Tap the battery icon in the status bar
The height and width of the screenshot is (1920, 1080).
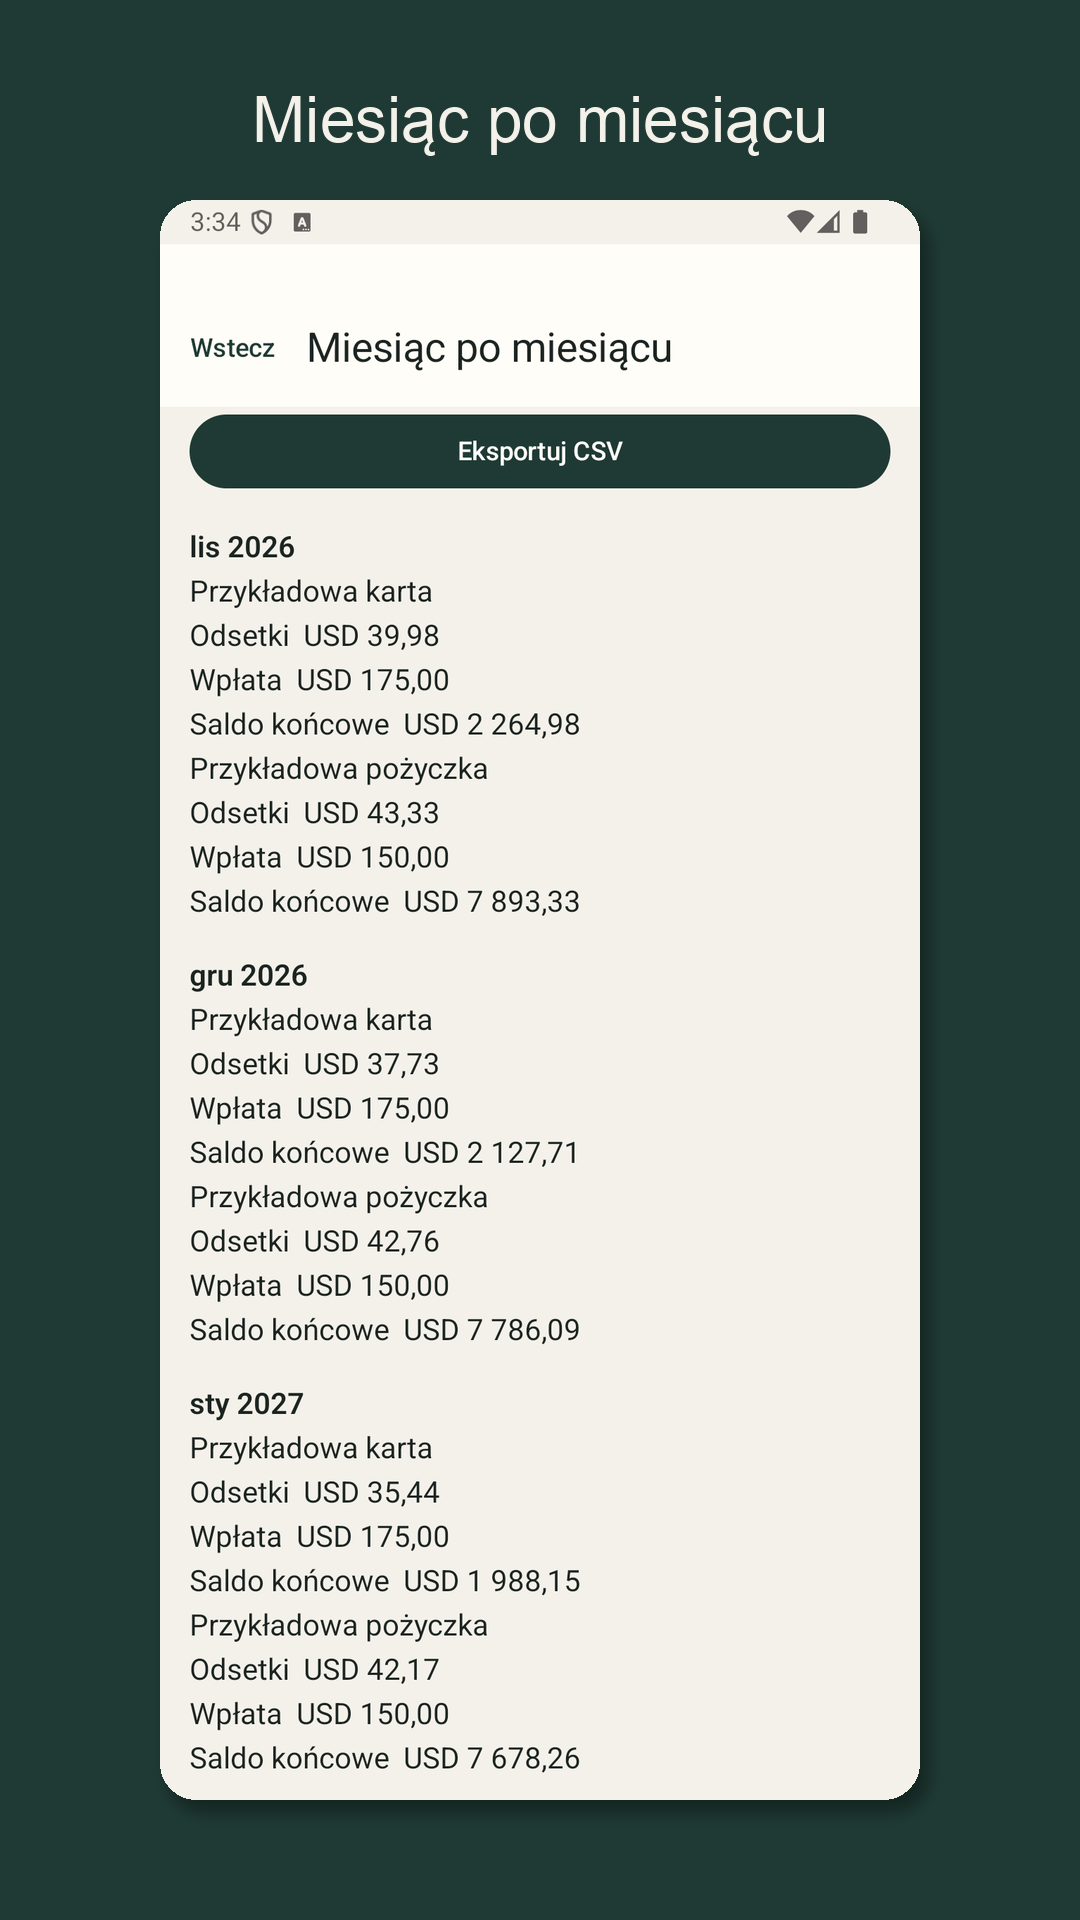860,221
